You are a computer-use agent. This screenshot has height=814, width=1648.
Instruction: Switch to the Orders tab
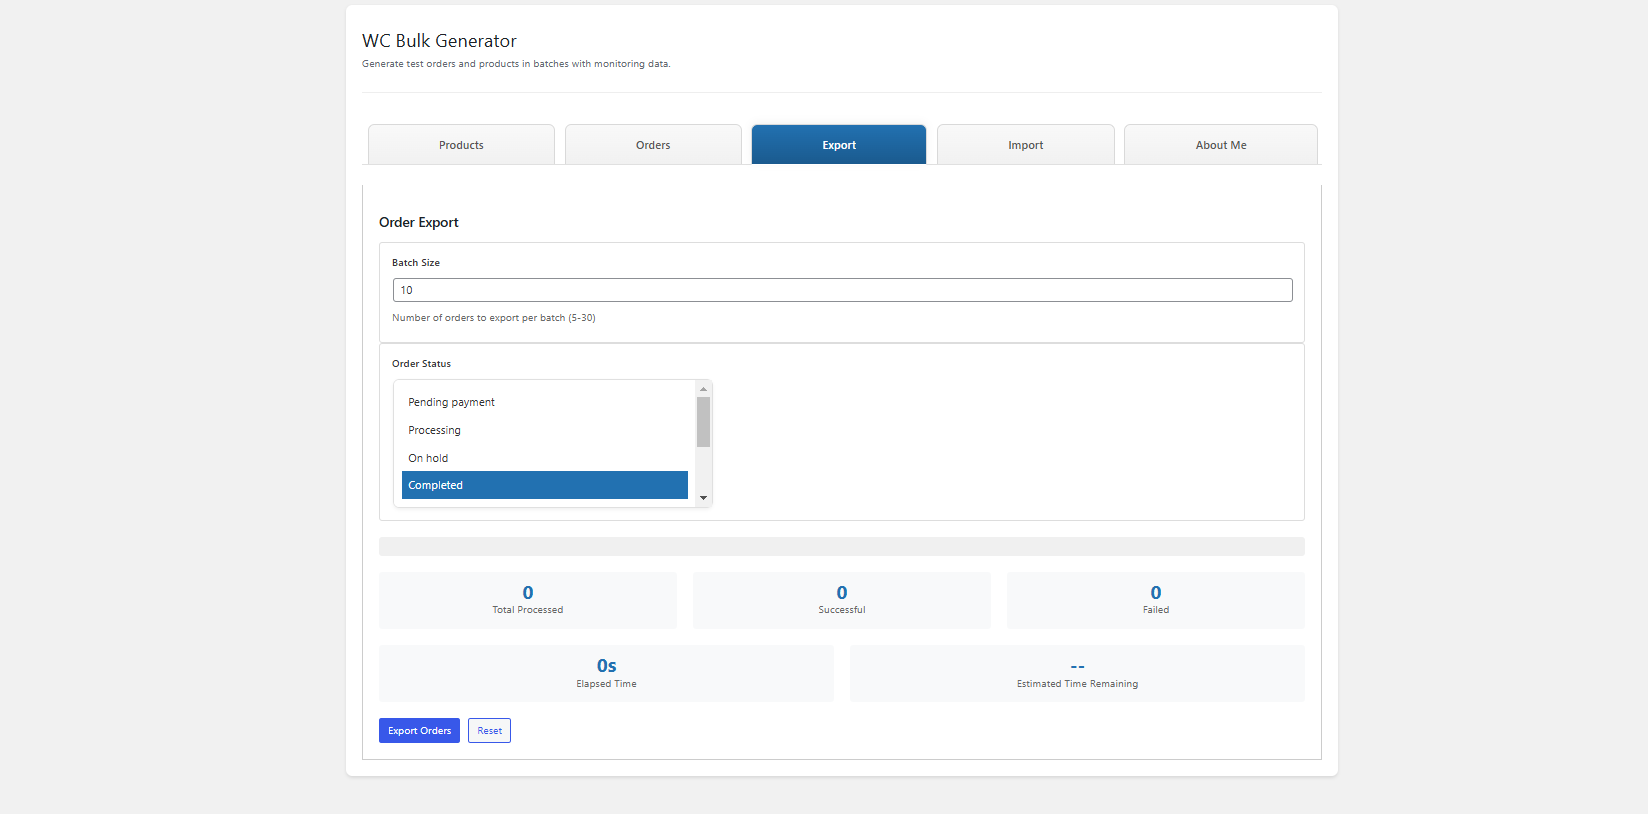pyautogui.click(x=653, y=145)
